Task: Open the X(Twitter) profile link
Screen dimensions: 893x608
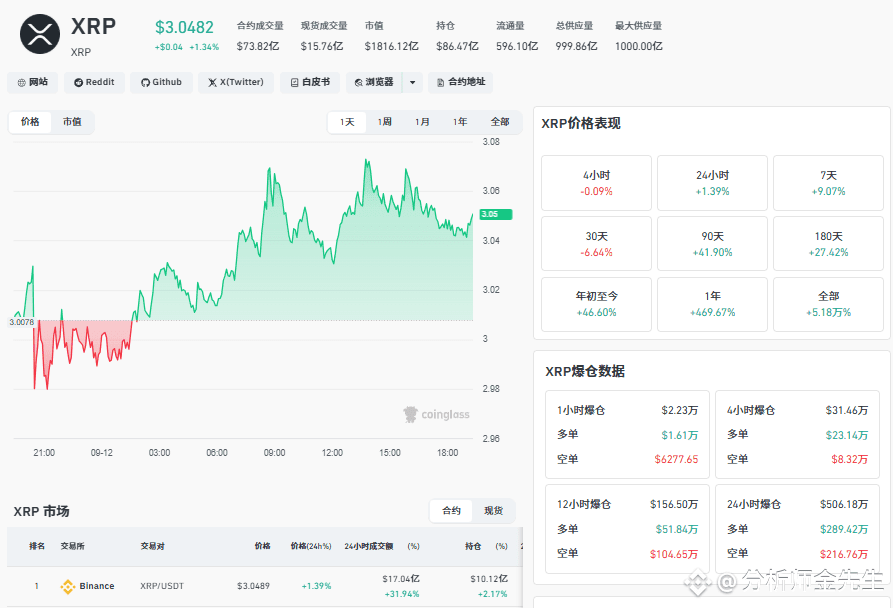Action: click(236, 83)
